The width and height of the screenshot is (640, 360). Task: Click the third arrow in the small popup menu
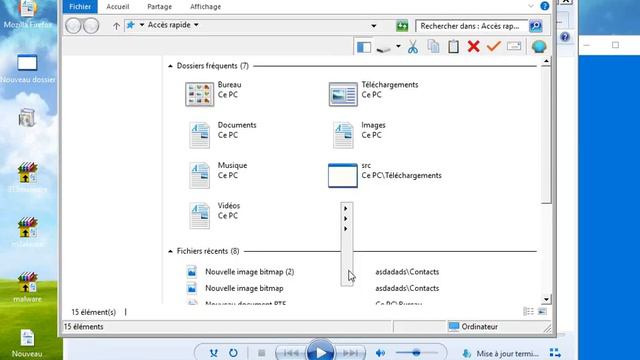tap(346, 229)
